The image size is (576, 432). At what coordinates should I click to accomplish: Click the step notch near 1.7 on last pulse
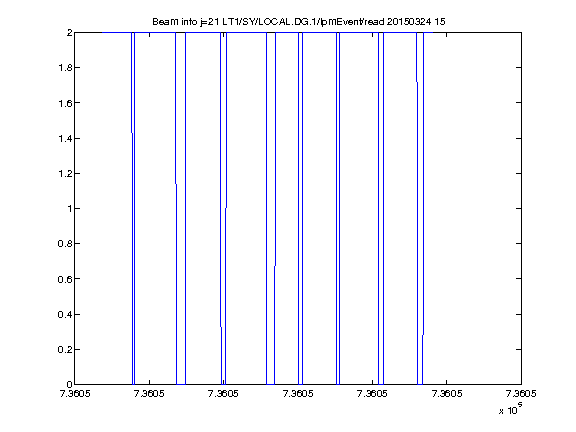pos(417,82)
